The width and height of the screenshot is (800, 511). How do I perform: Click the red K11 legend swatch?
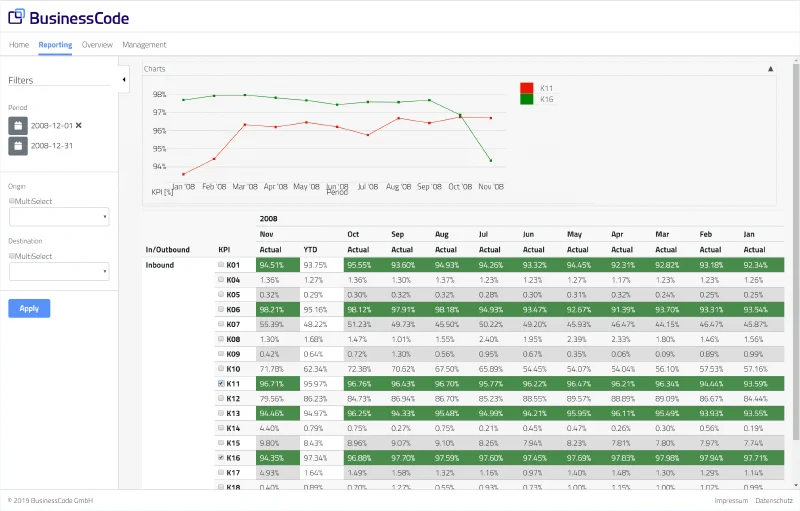pyautogui.click(x=526, y=88)
